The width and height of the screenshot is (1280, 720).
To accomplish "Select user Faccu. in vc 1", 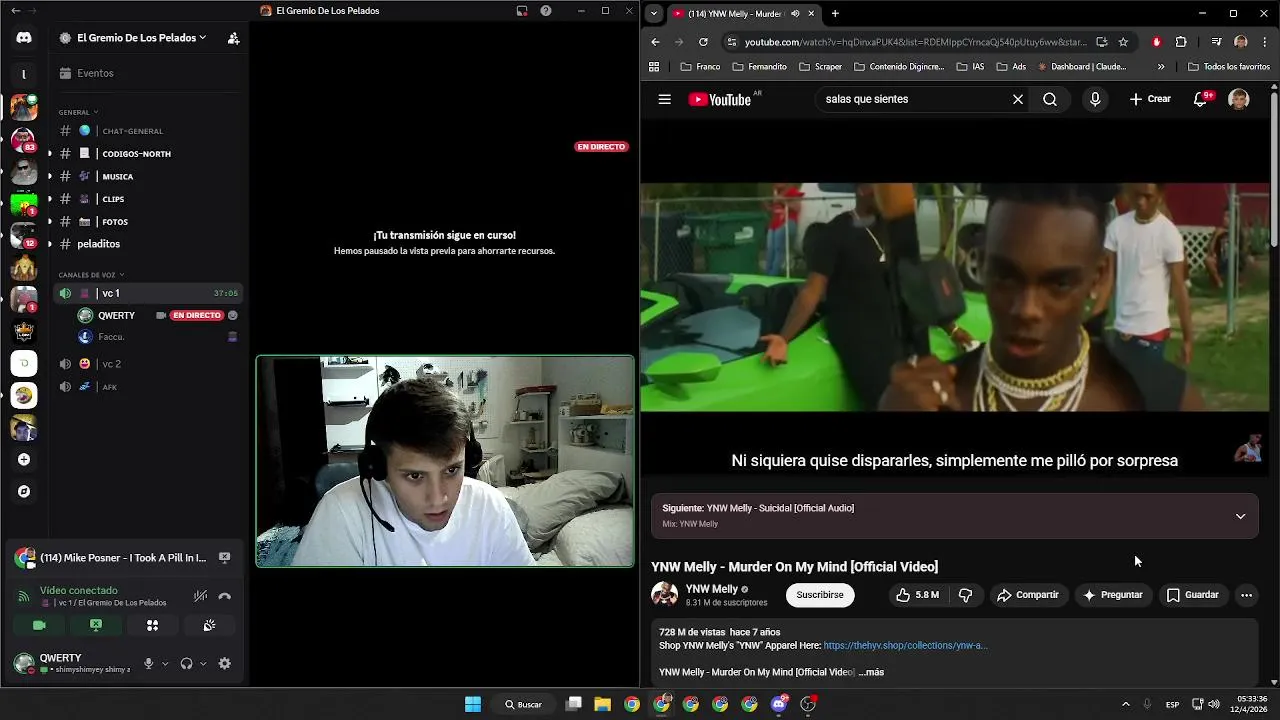I will click(158, 337).
